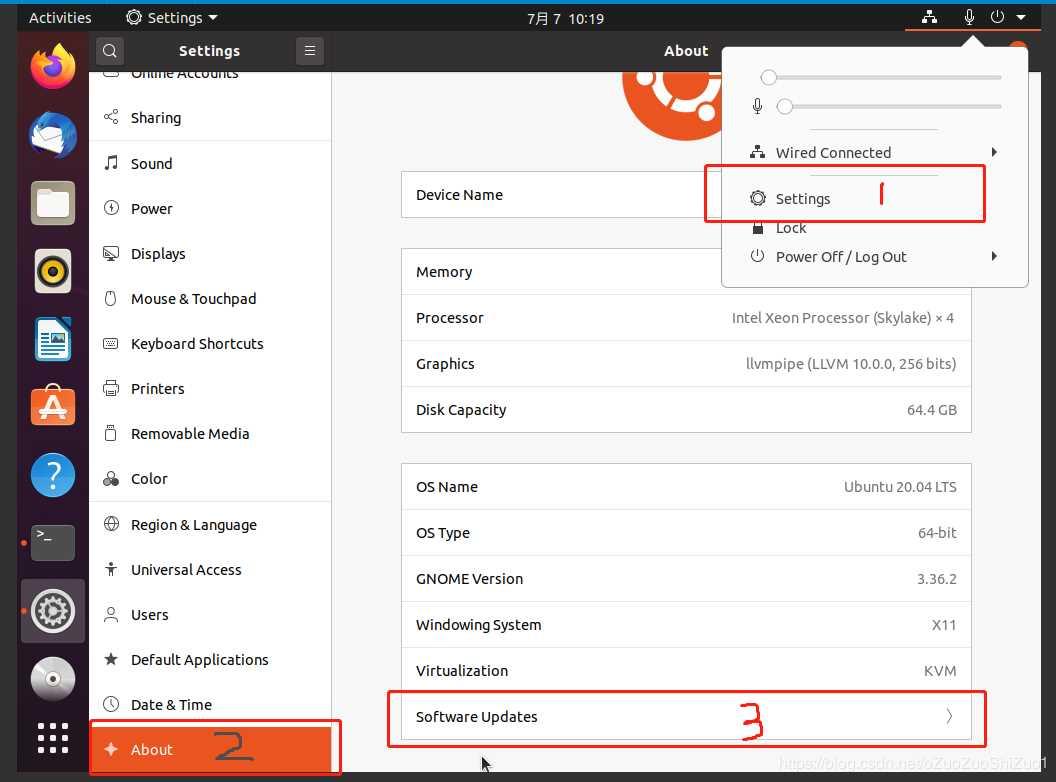The width and height of the screenshot is (1056, 782).
Task: Select Settings in the system menu
Action: 803,199
